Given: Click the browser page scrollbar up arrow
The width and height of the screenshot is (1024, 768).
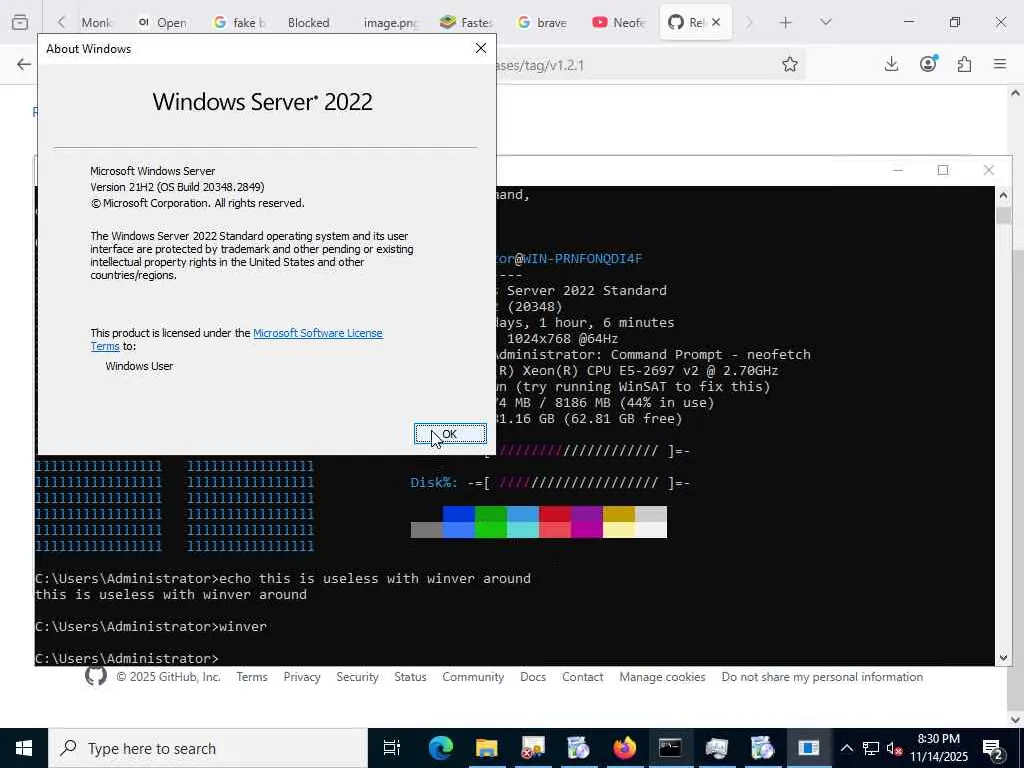Looking at the screenshot, I should click(1015, 93).
